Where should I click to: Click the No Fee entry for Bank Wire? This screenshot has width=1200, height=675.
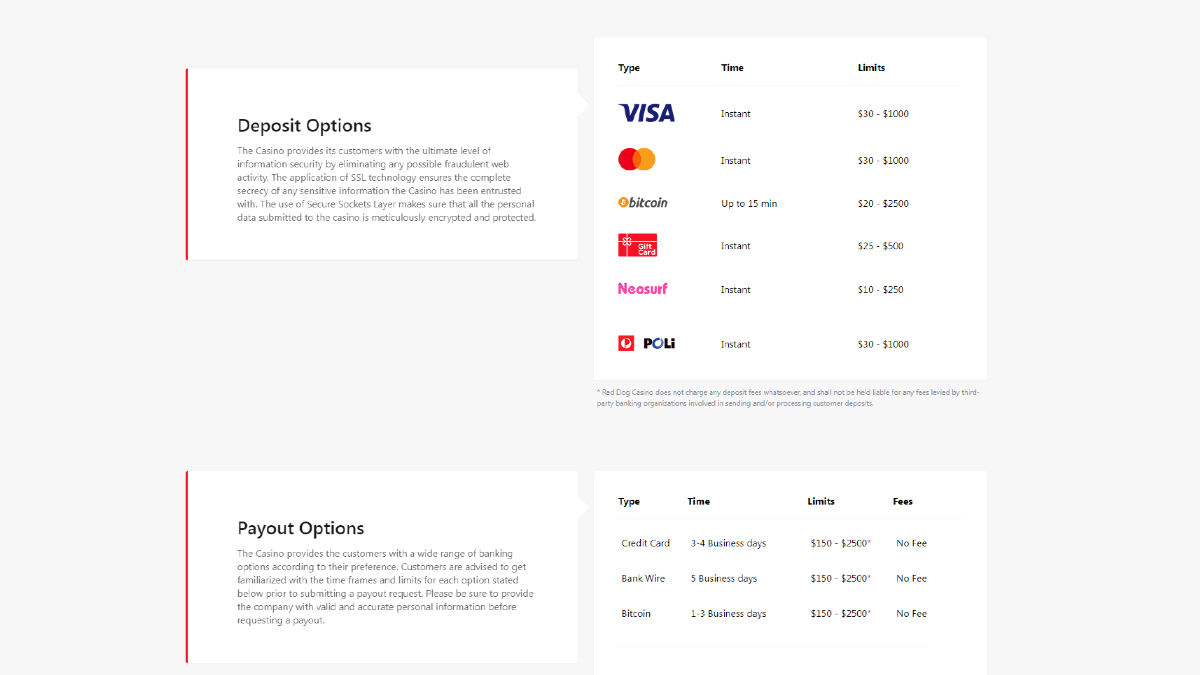[x=911, y=578]
